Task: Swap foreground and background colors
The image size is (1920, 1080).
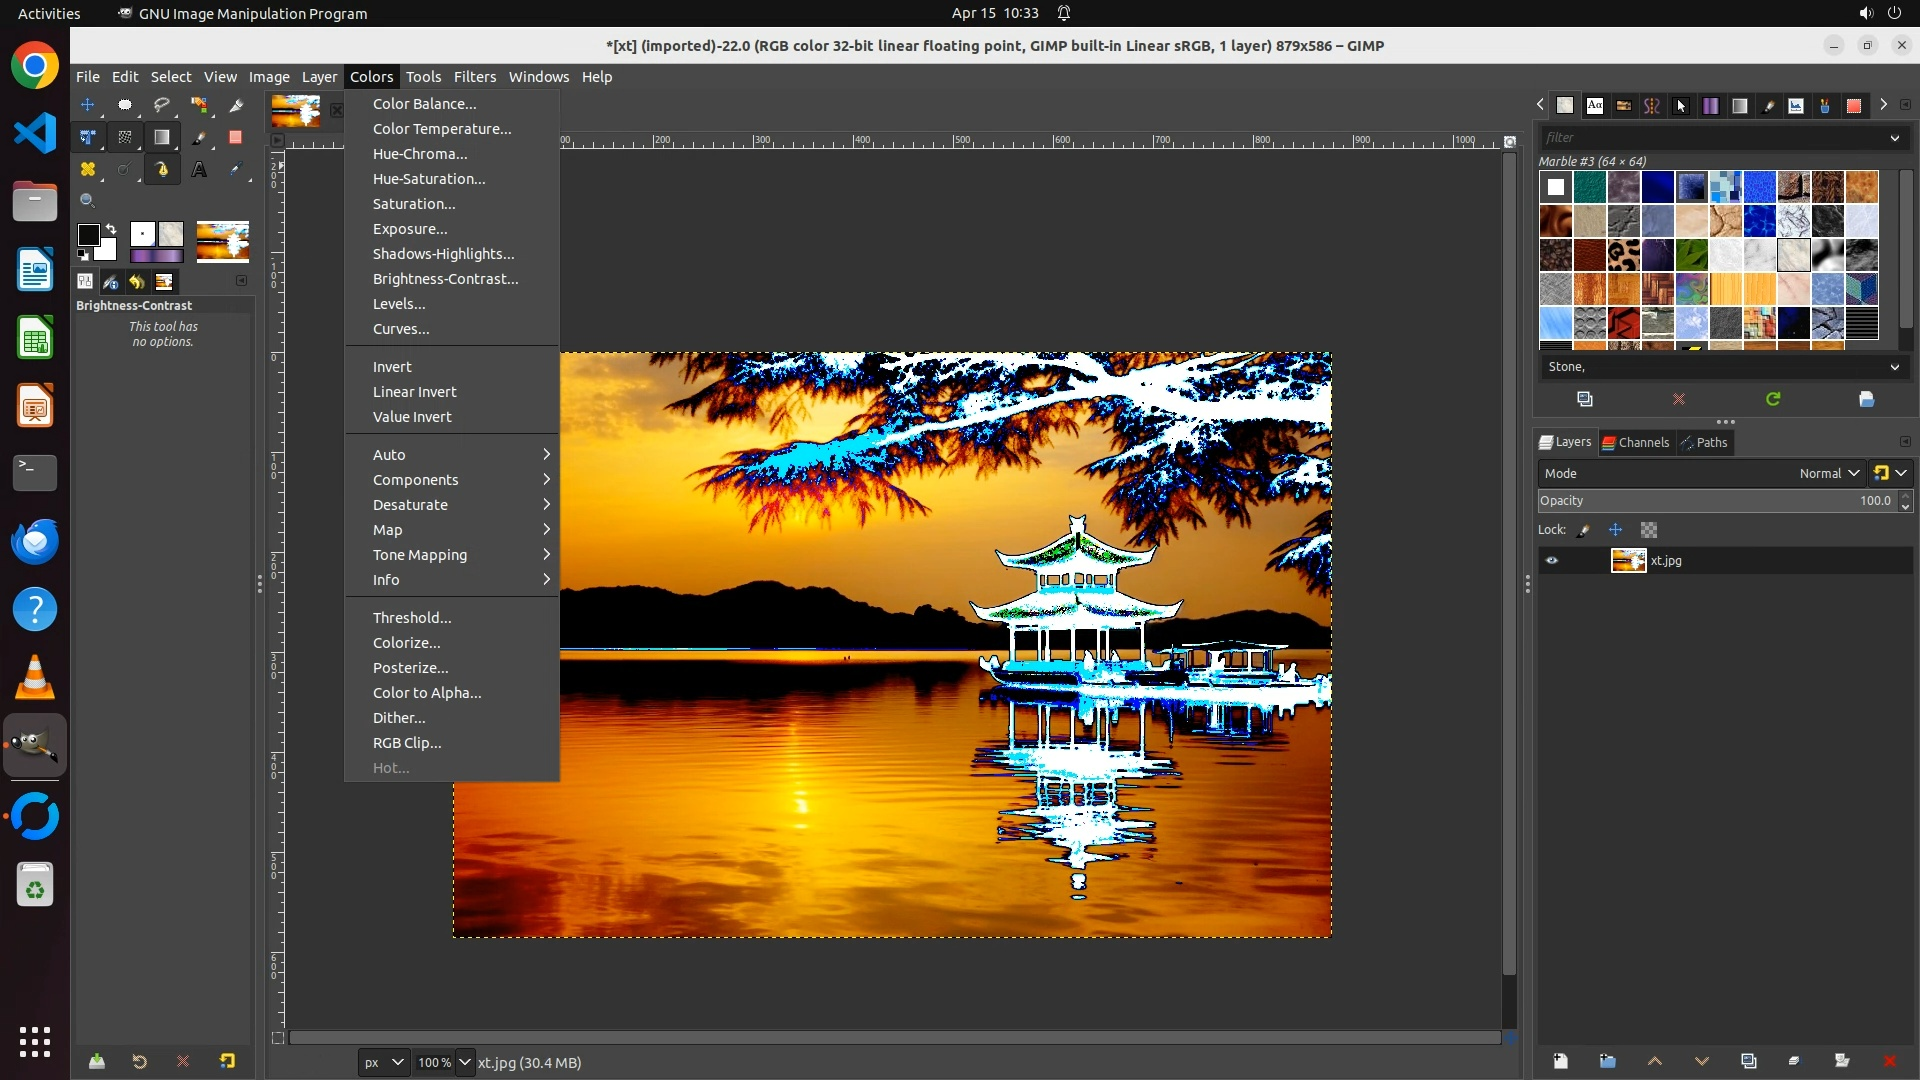Action: coord(111,229)
